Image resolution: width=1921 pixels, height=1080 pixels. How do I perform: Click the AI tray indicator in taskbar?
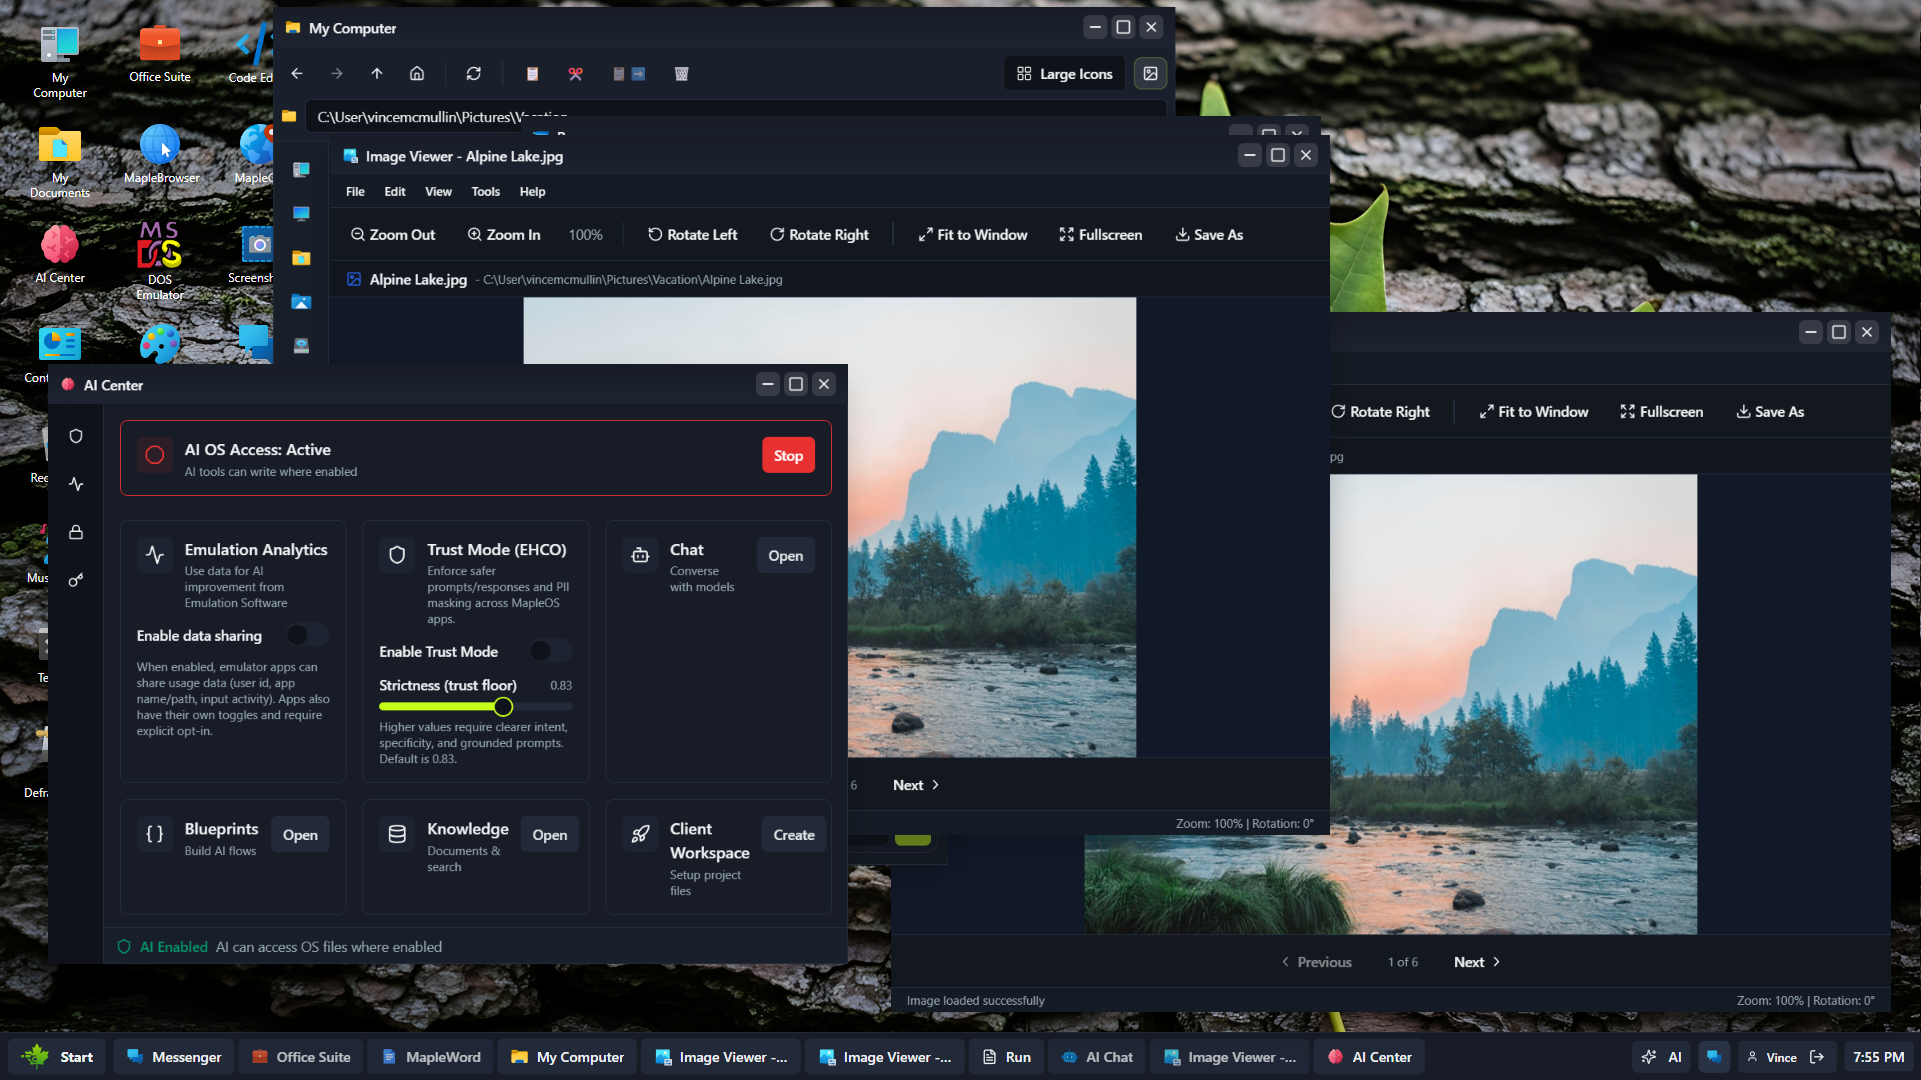[x=1662, y=1057]
